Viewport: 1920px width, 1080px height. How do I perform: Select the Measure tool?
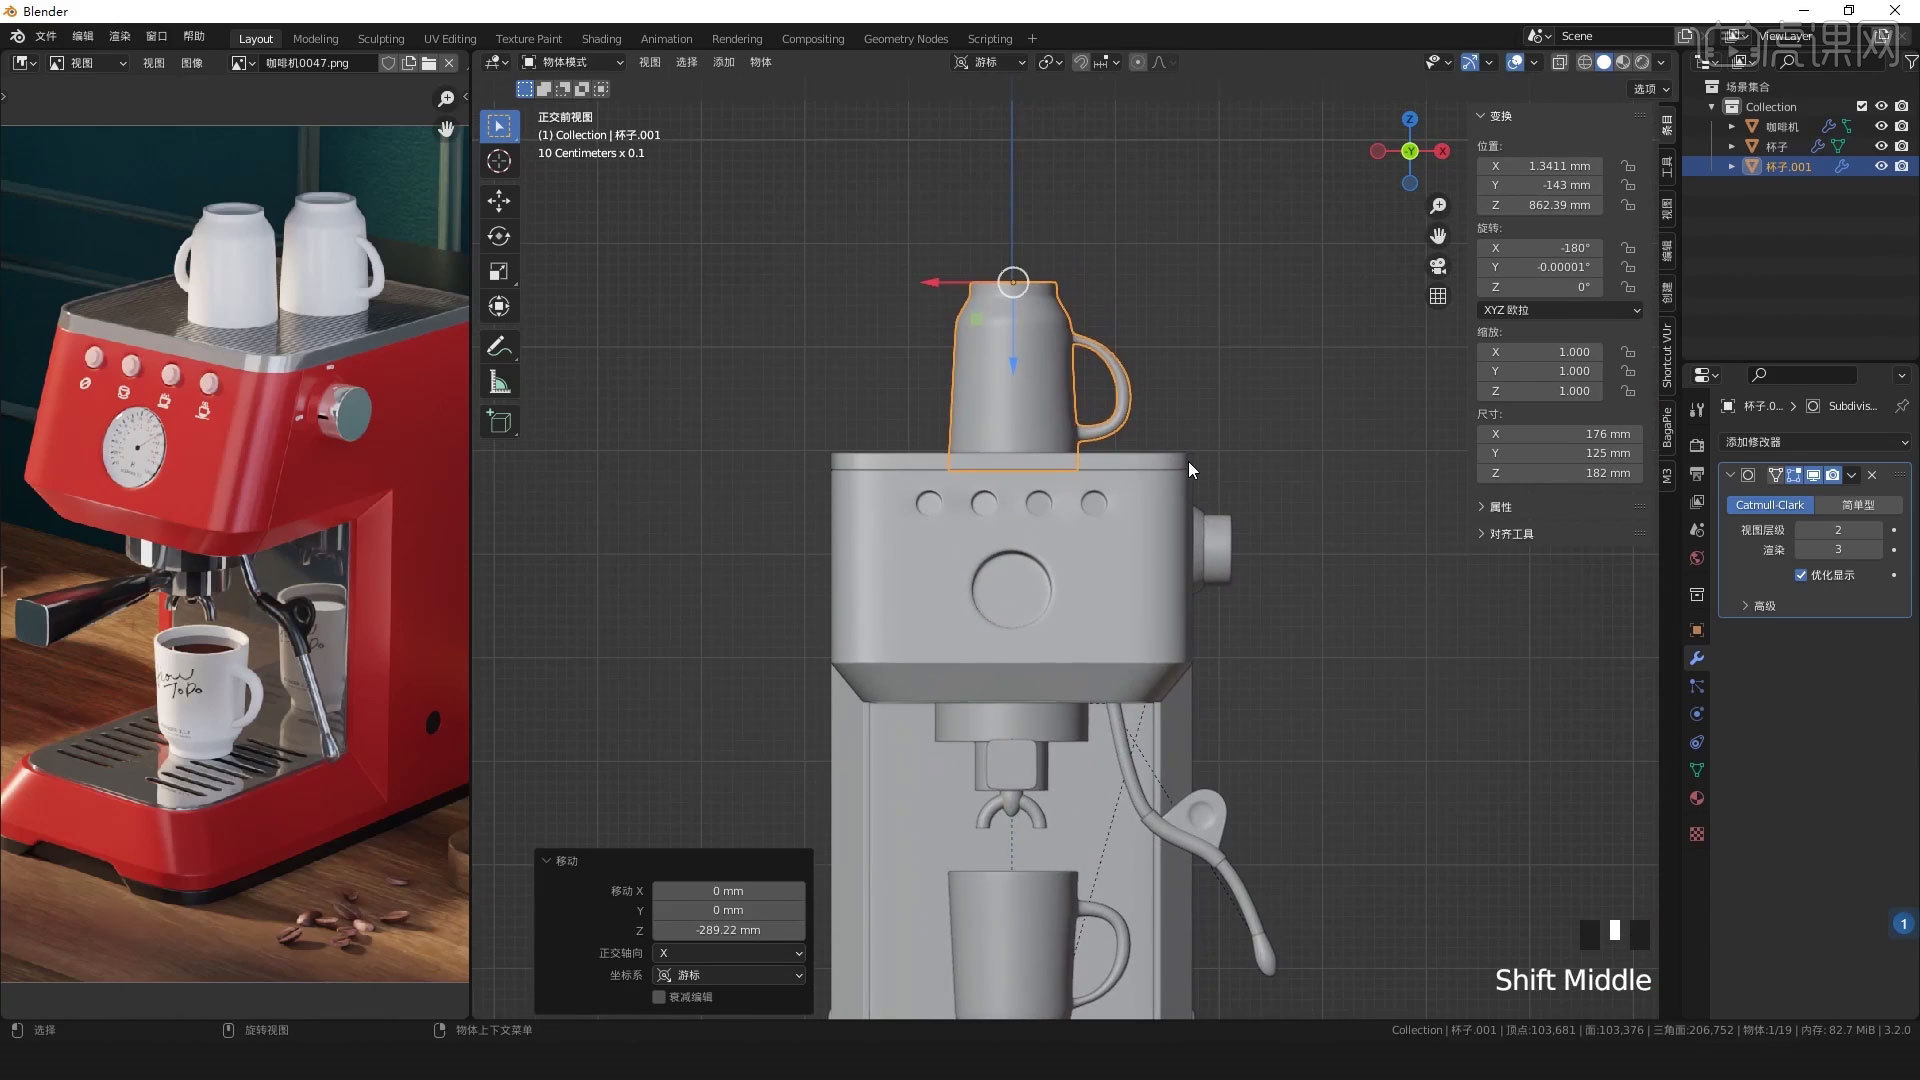point(499,381)
